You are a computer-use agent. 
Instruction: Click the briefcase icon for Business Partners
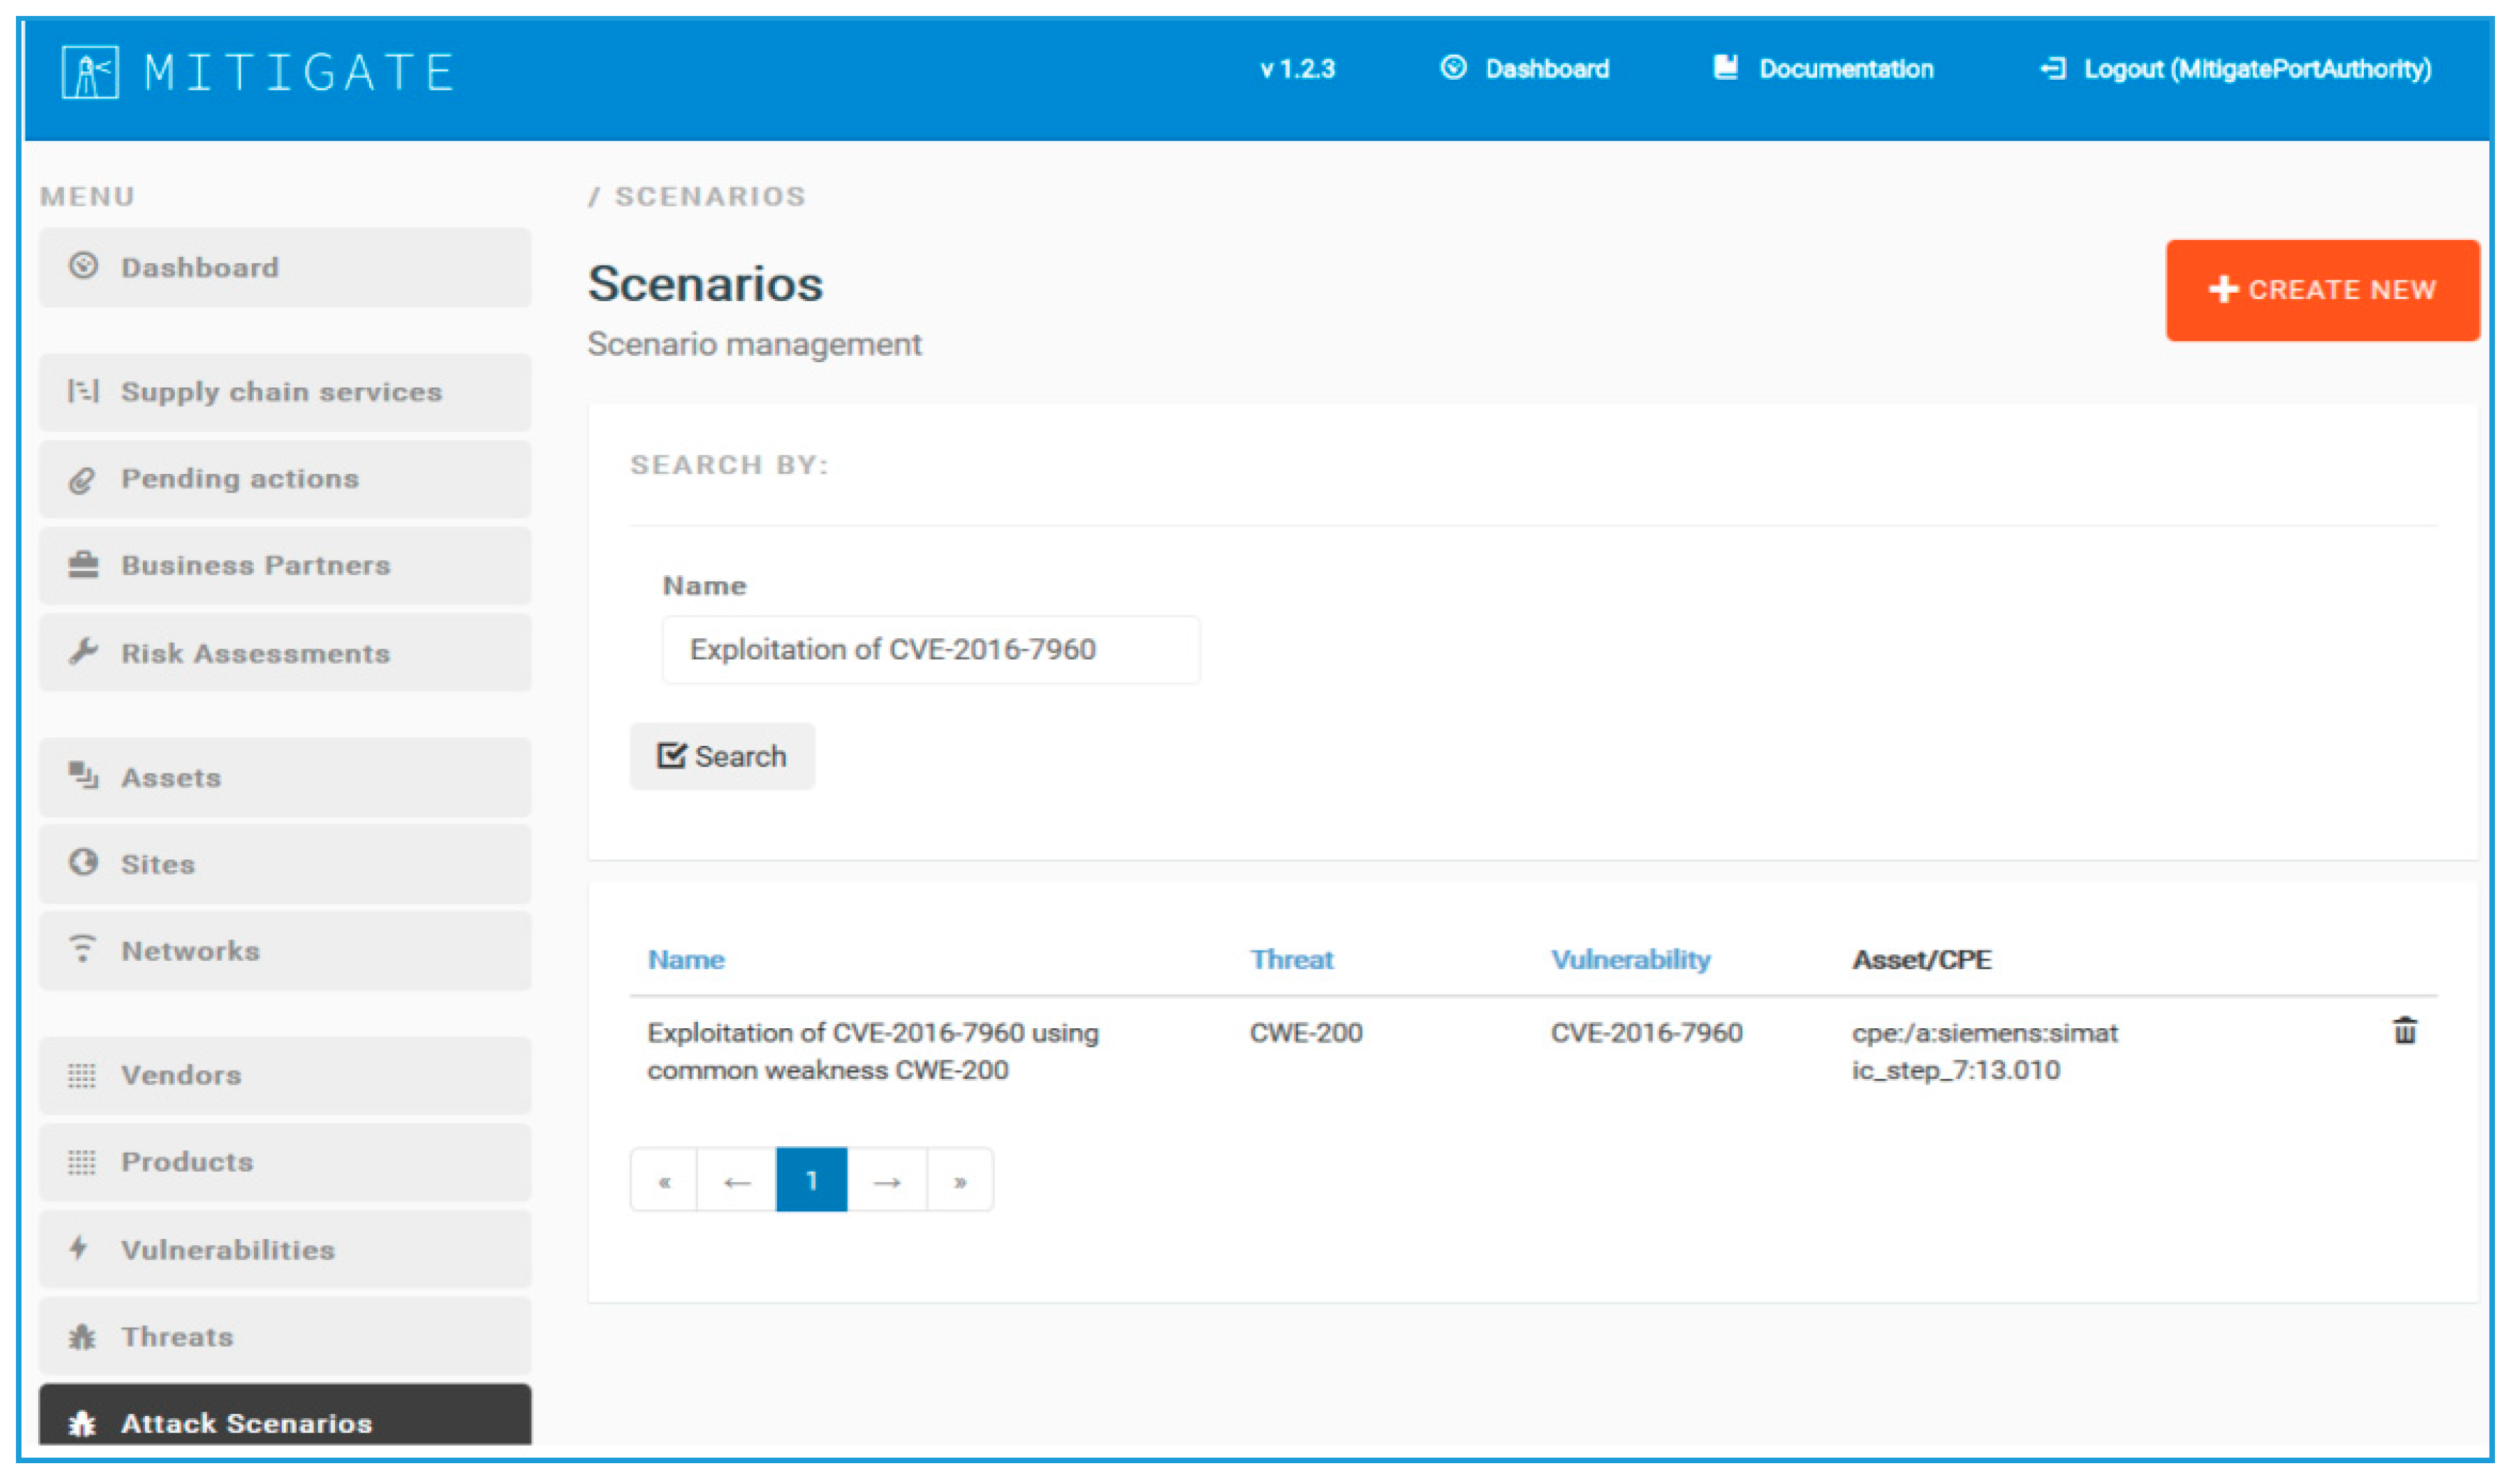click(x=83, y=565)
